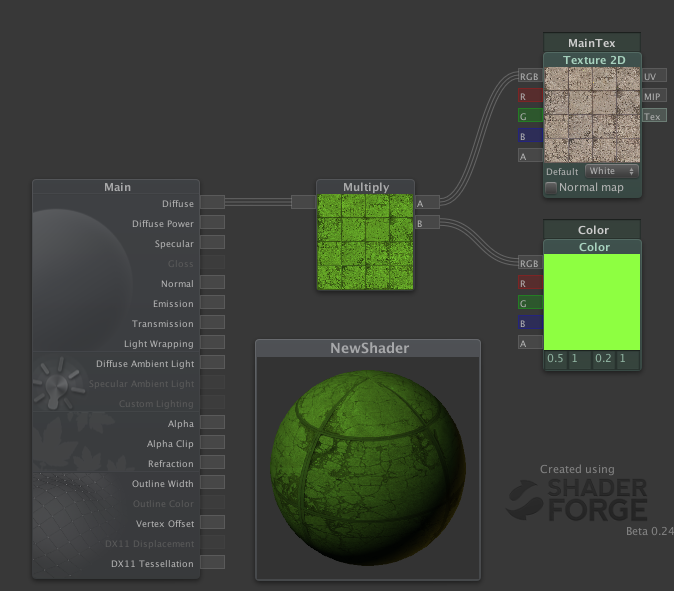Enable the Normal map checkbox

pos(551,187)
